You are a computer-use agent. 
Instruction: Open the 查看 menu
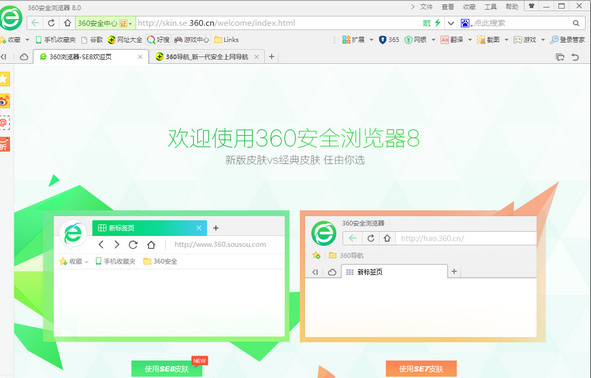(x=447, y=7)
